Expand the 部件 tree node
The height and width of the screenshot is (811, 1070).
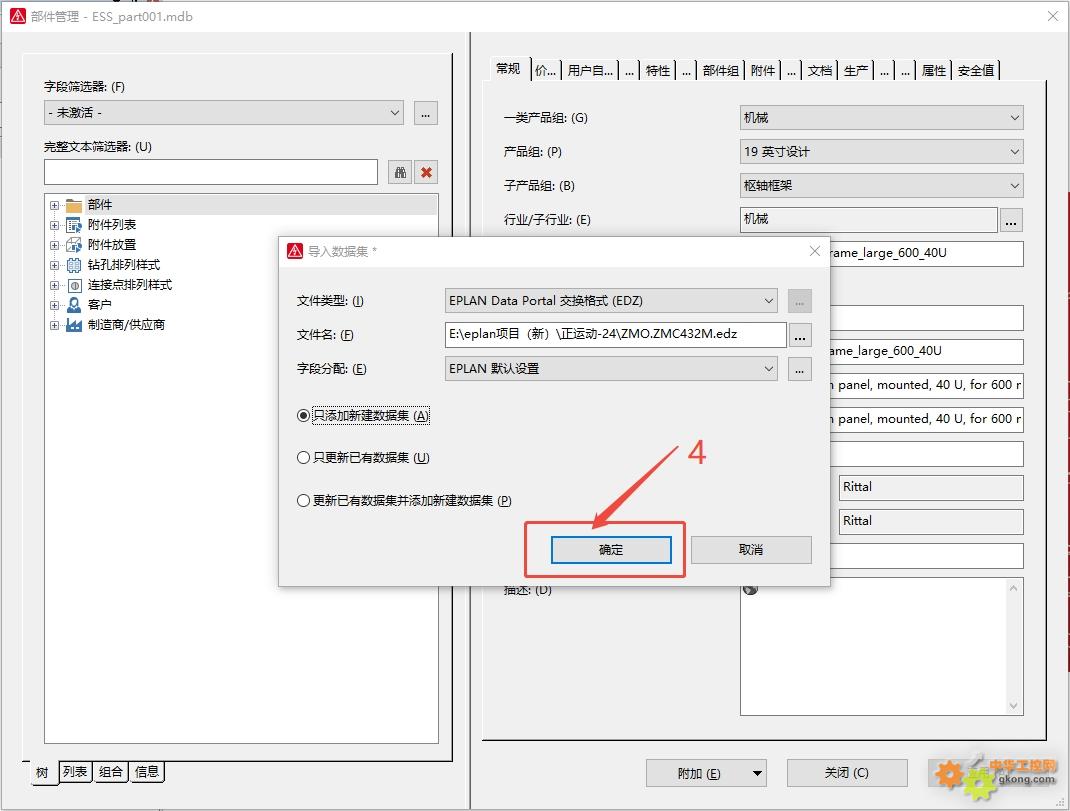point(54,205)
